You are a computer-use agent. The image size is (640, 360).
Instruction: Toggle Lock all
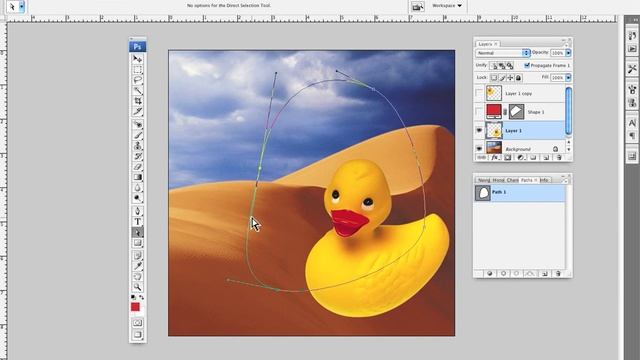click(x=518, y=78)
